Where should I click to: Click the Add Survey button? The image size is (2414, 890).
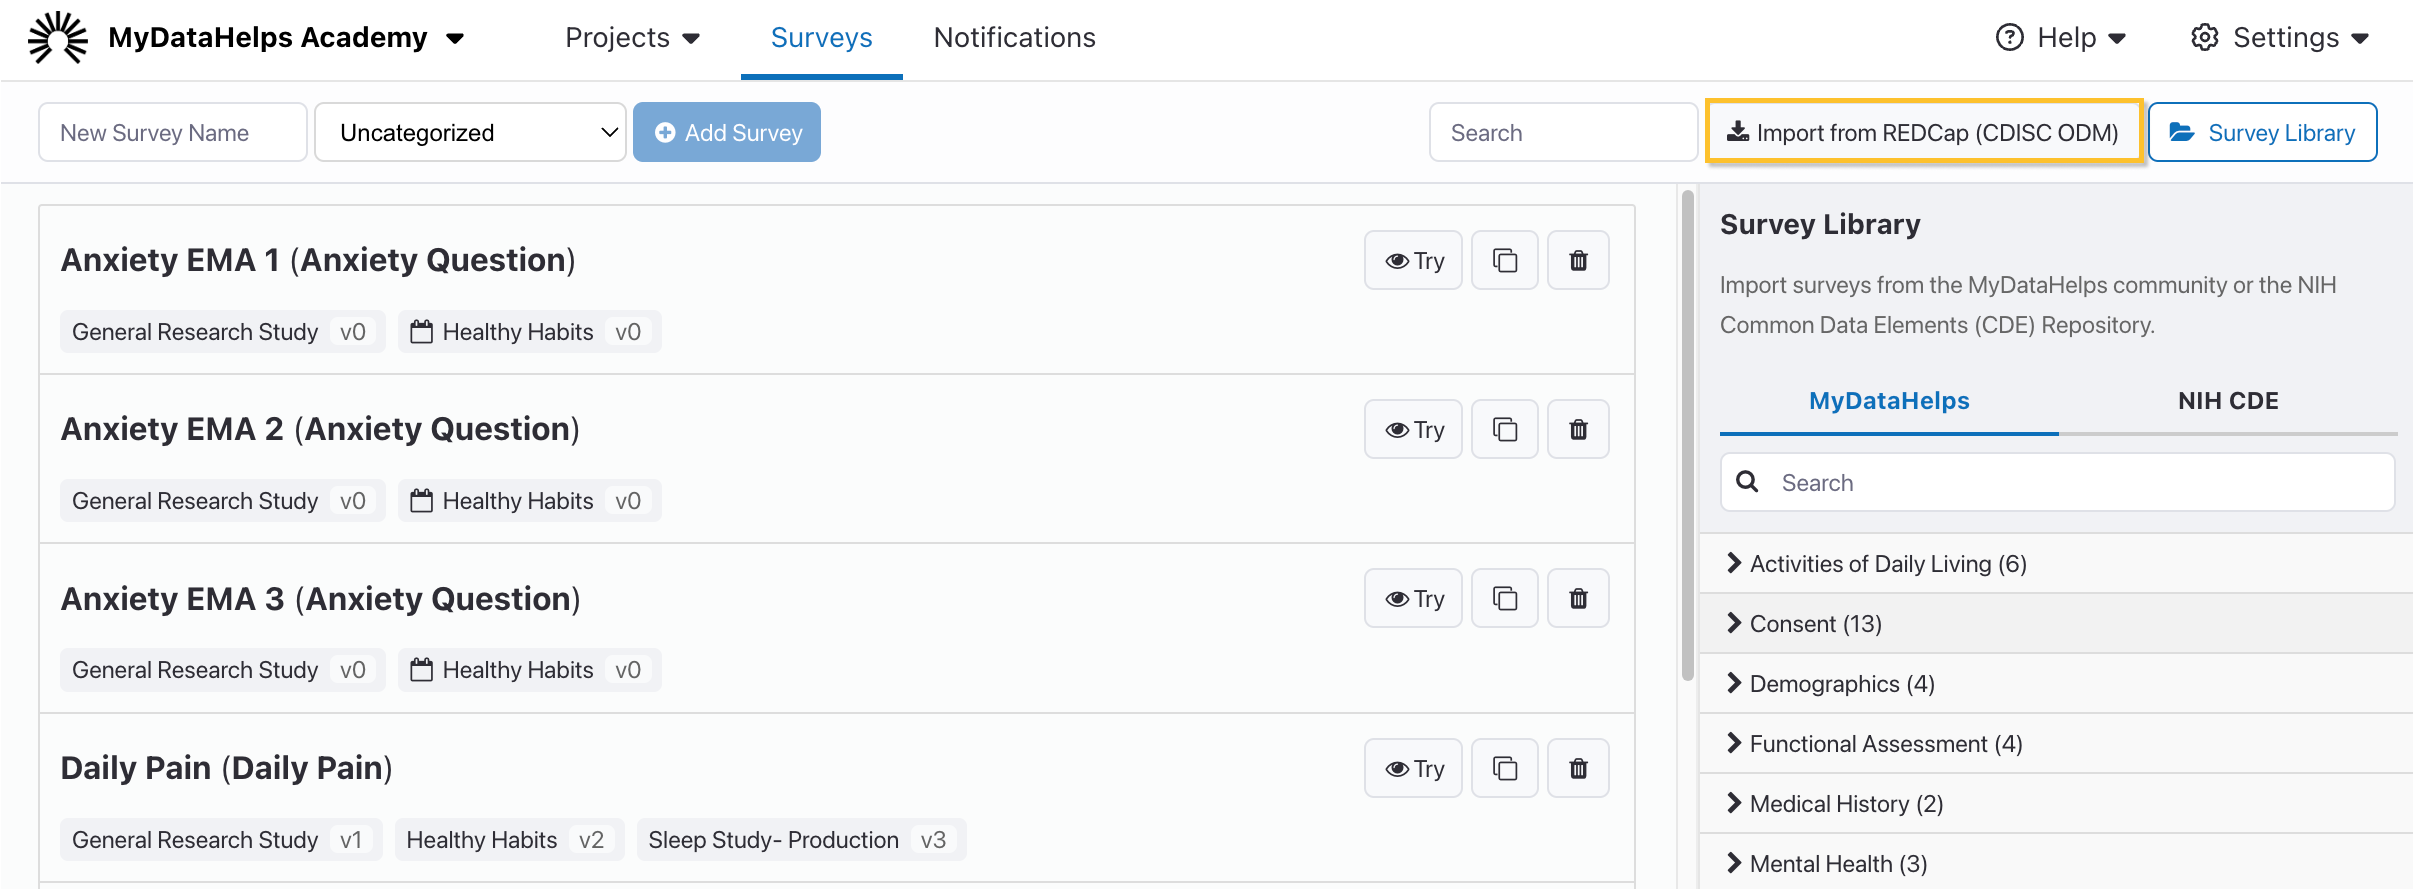click(x=727, y=133)
